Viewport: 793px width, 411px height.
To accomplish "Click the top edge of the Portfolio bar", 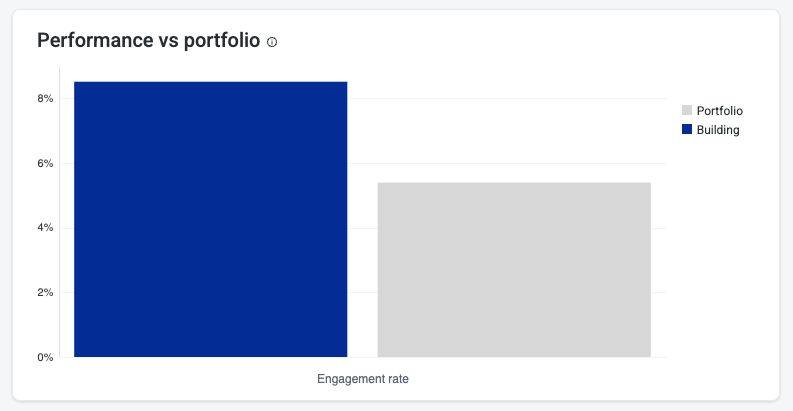I will tap(514, 183).
